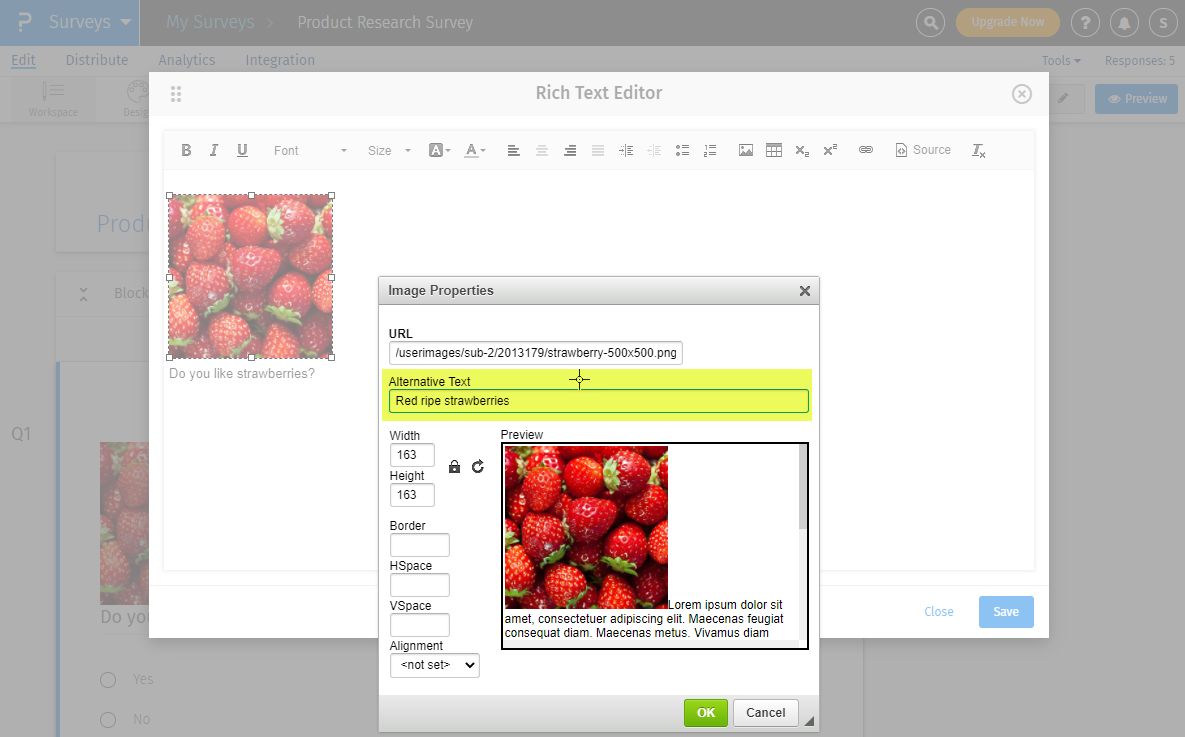Open the notifications bell

click(1125, 23)
